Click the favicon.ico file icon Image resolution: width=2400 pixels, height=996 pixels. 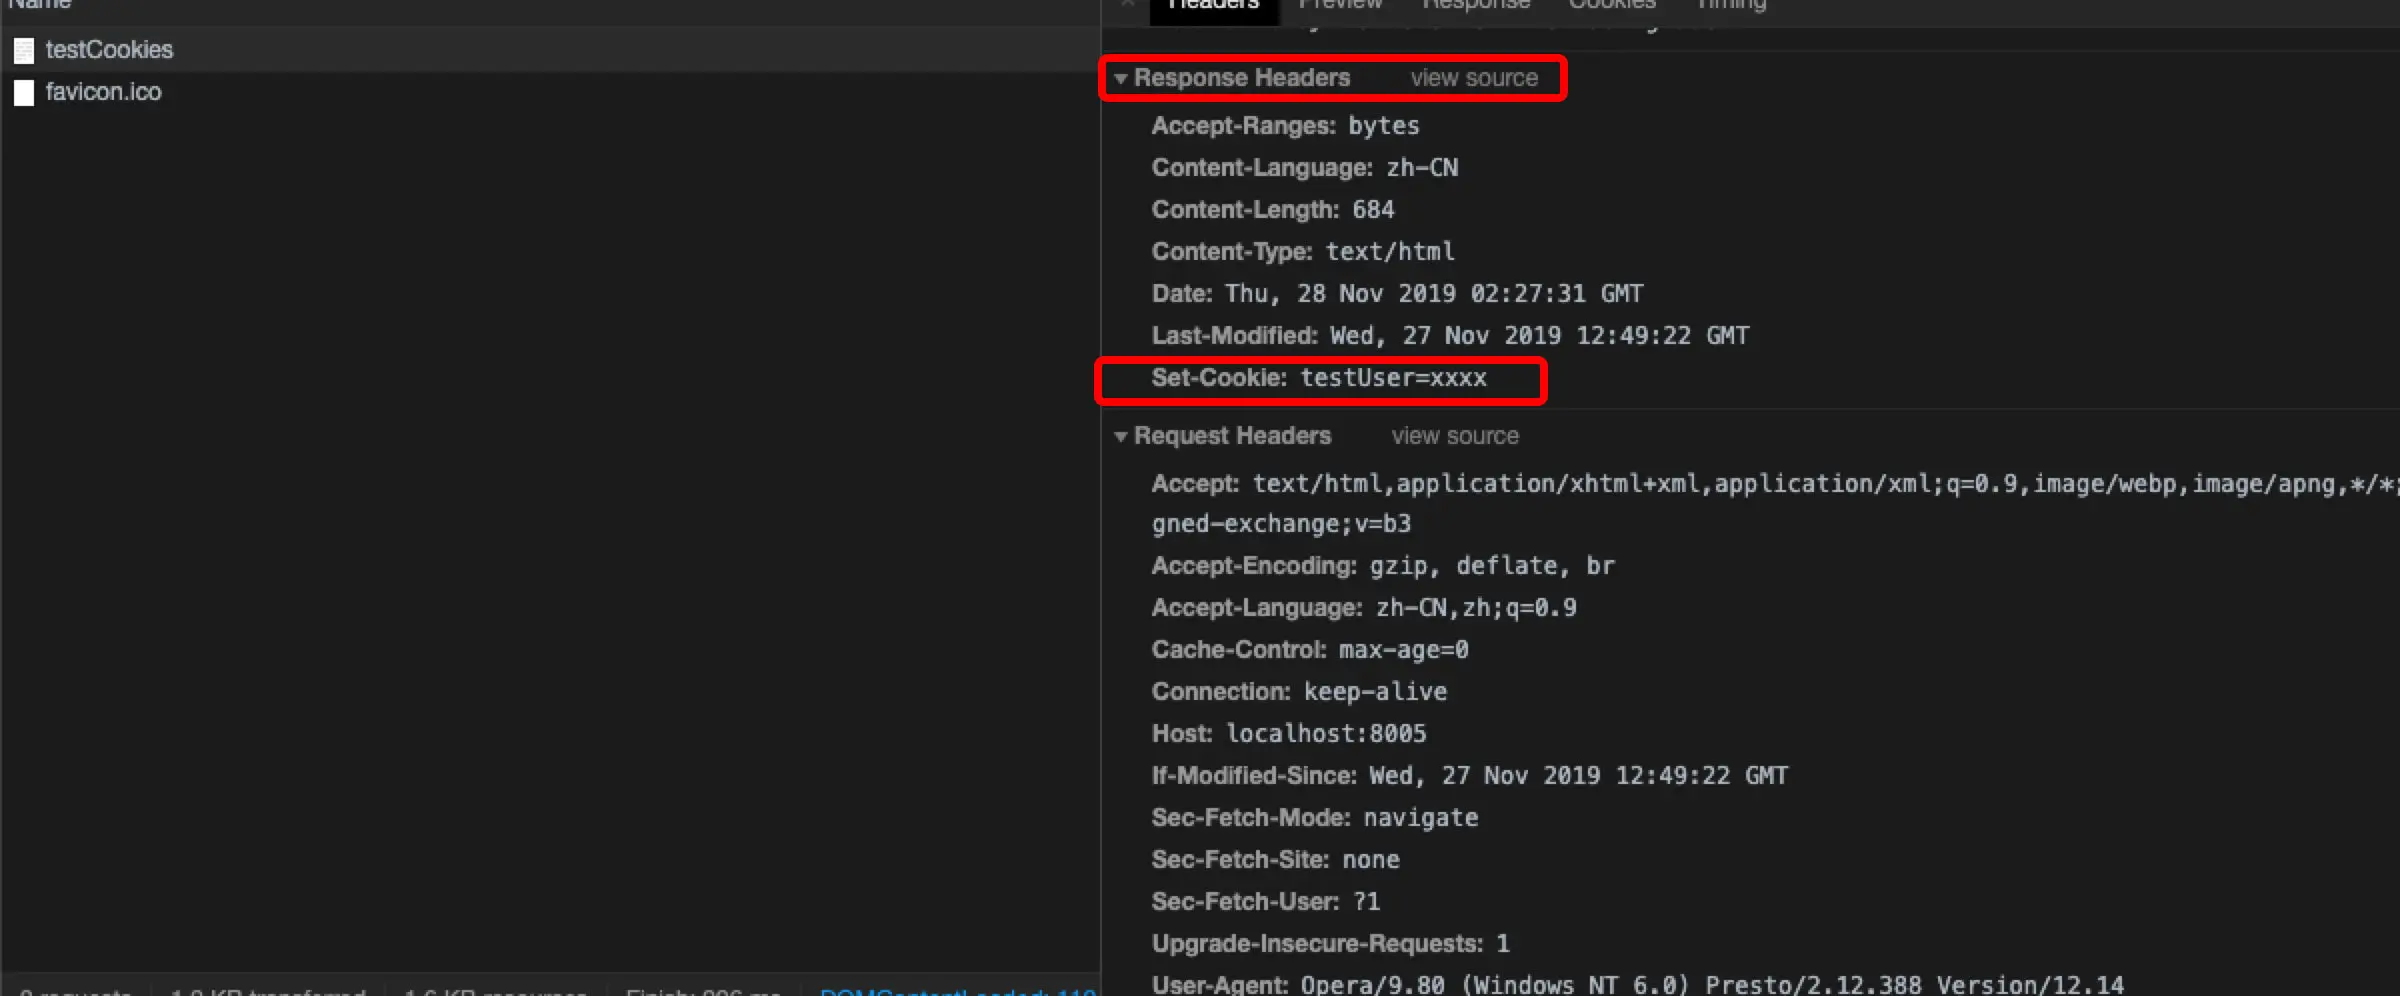(x=24, y=93)
